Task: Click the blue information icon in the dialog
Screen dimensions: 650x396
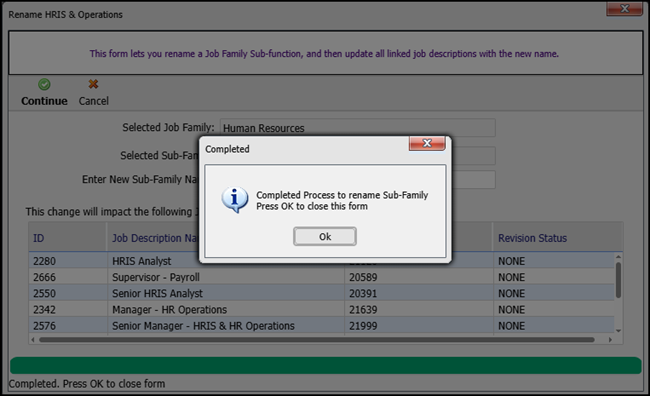Action: 235,199
